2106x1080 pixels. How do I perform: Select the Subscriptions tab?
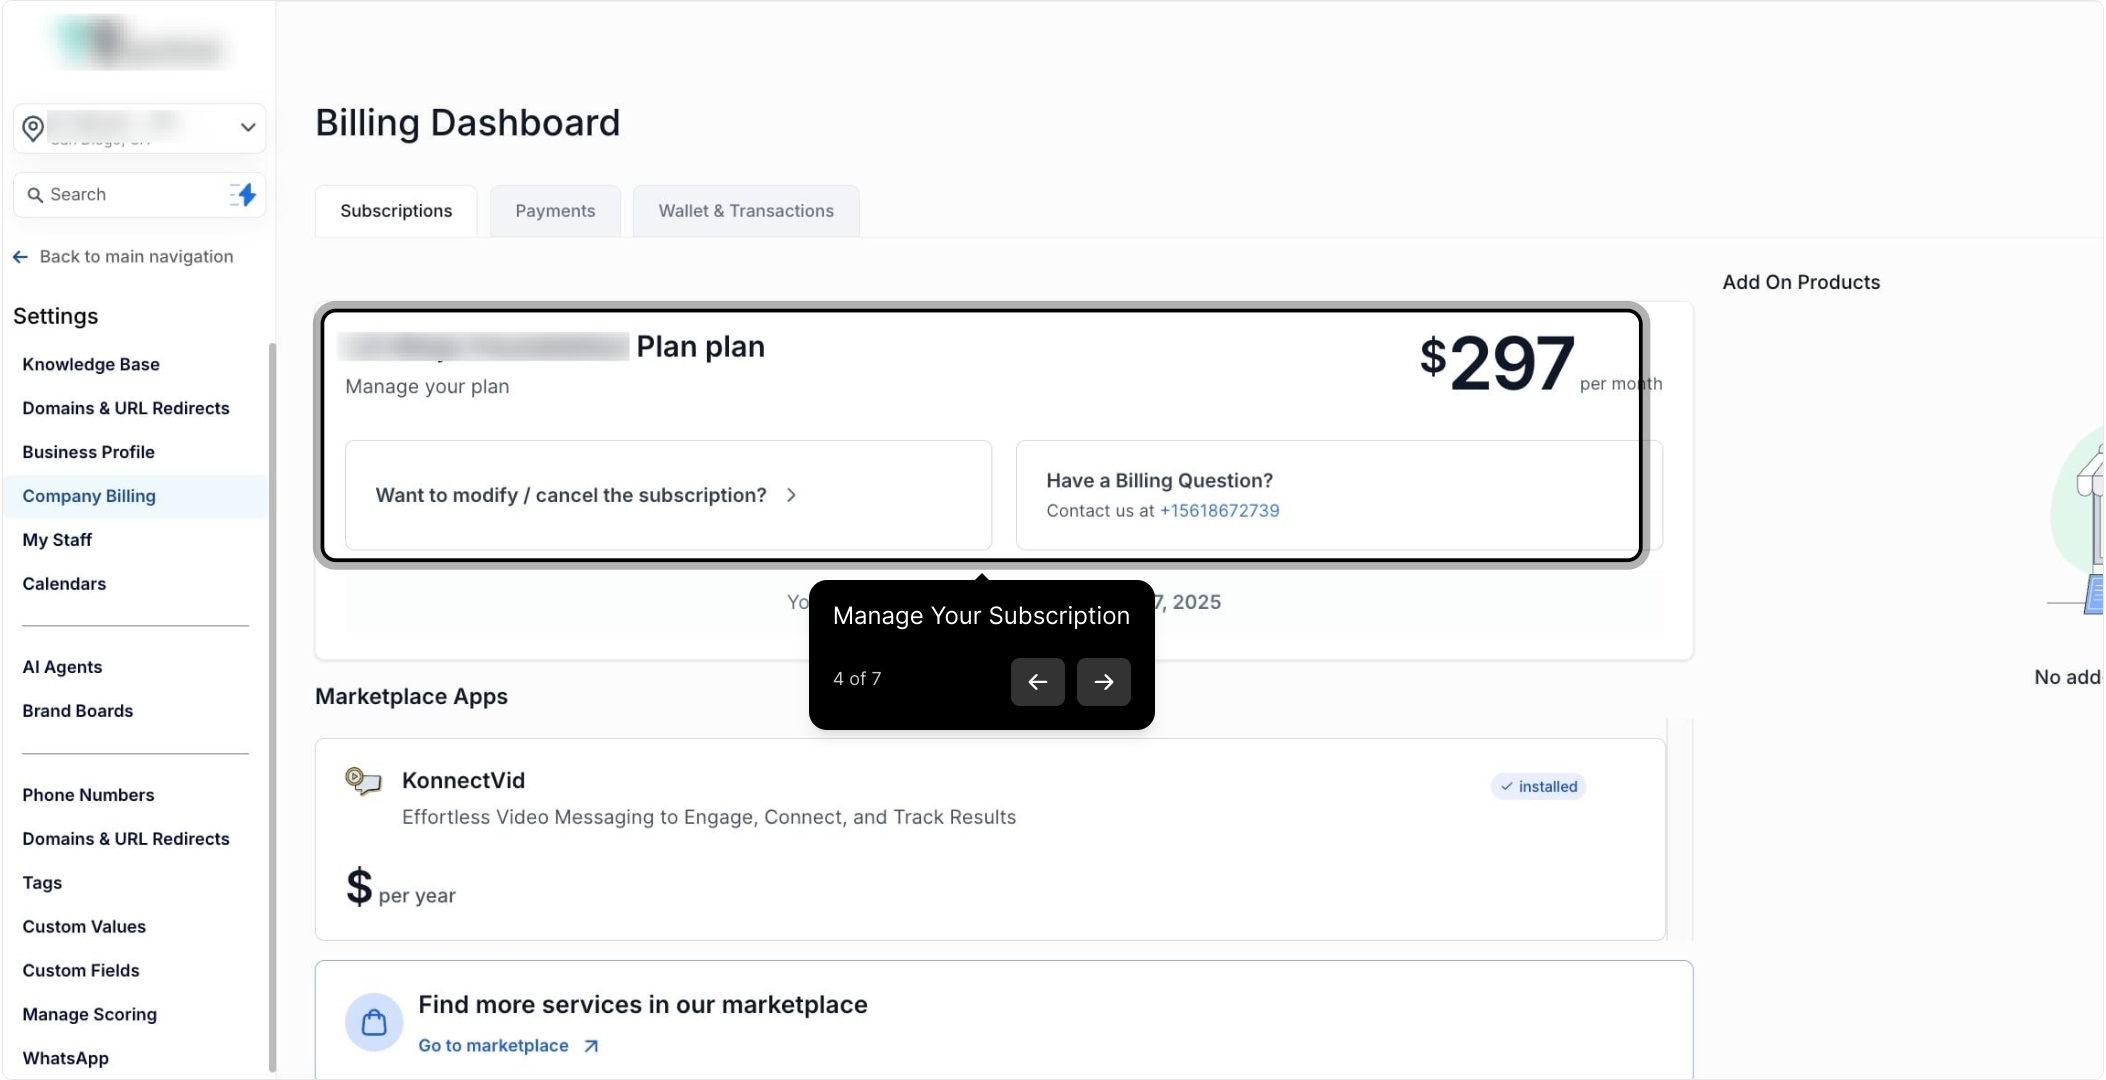click(396, 211)
